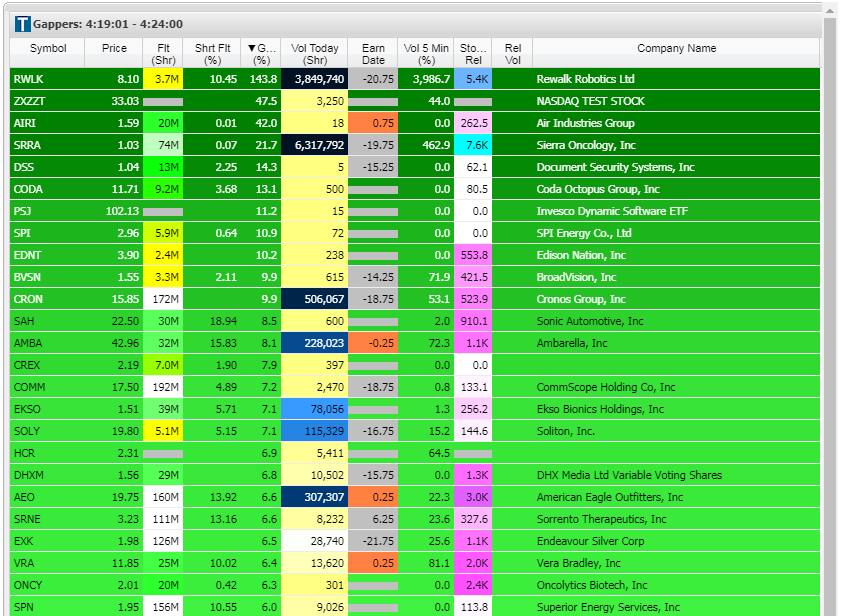Select the SOLY symbol cell

[48, 431]
